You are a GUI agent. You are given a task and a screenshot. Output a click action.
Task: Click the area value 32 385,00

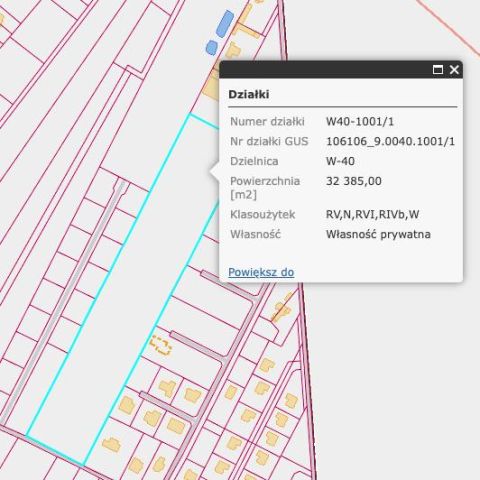click(x=354, y=181)
